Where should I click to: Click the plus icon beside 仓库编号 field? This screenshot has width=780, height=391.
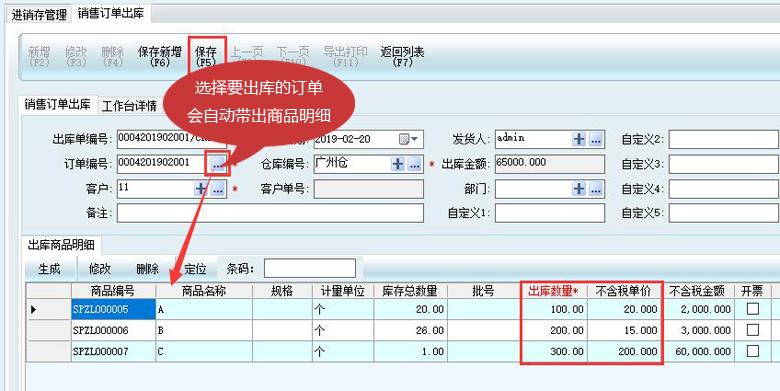(397, 164)
